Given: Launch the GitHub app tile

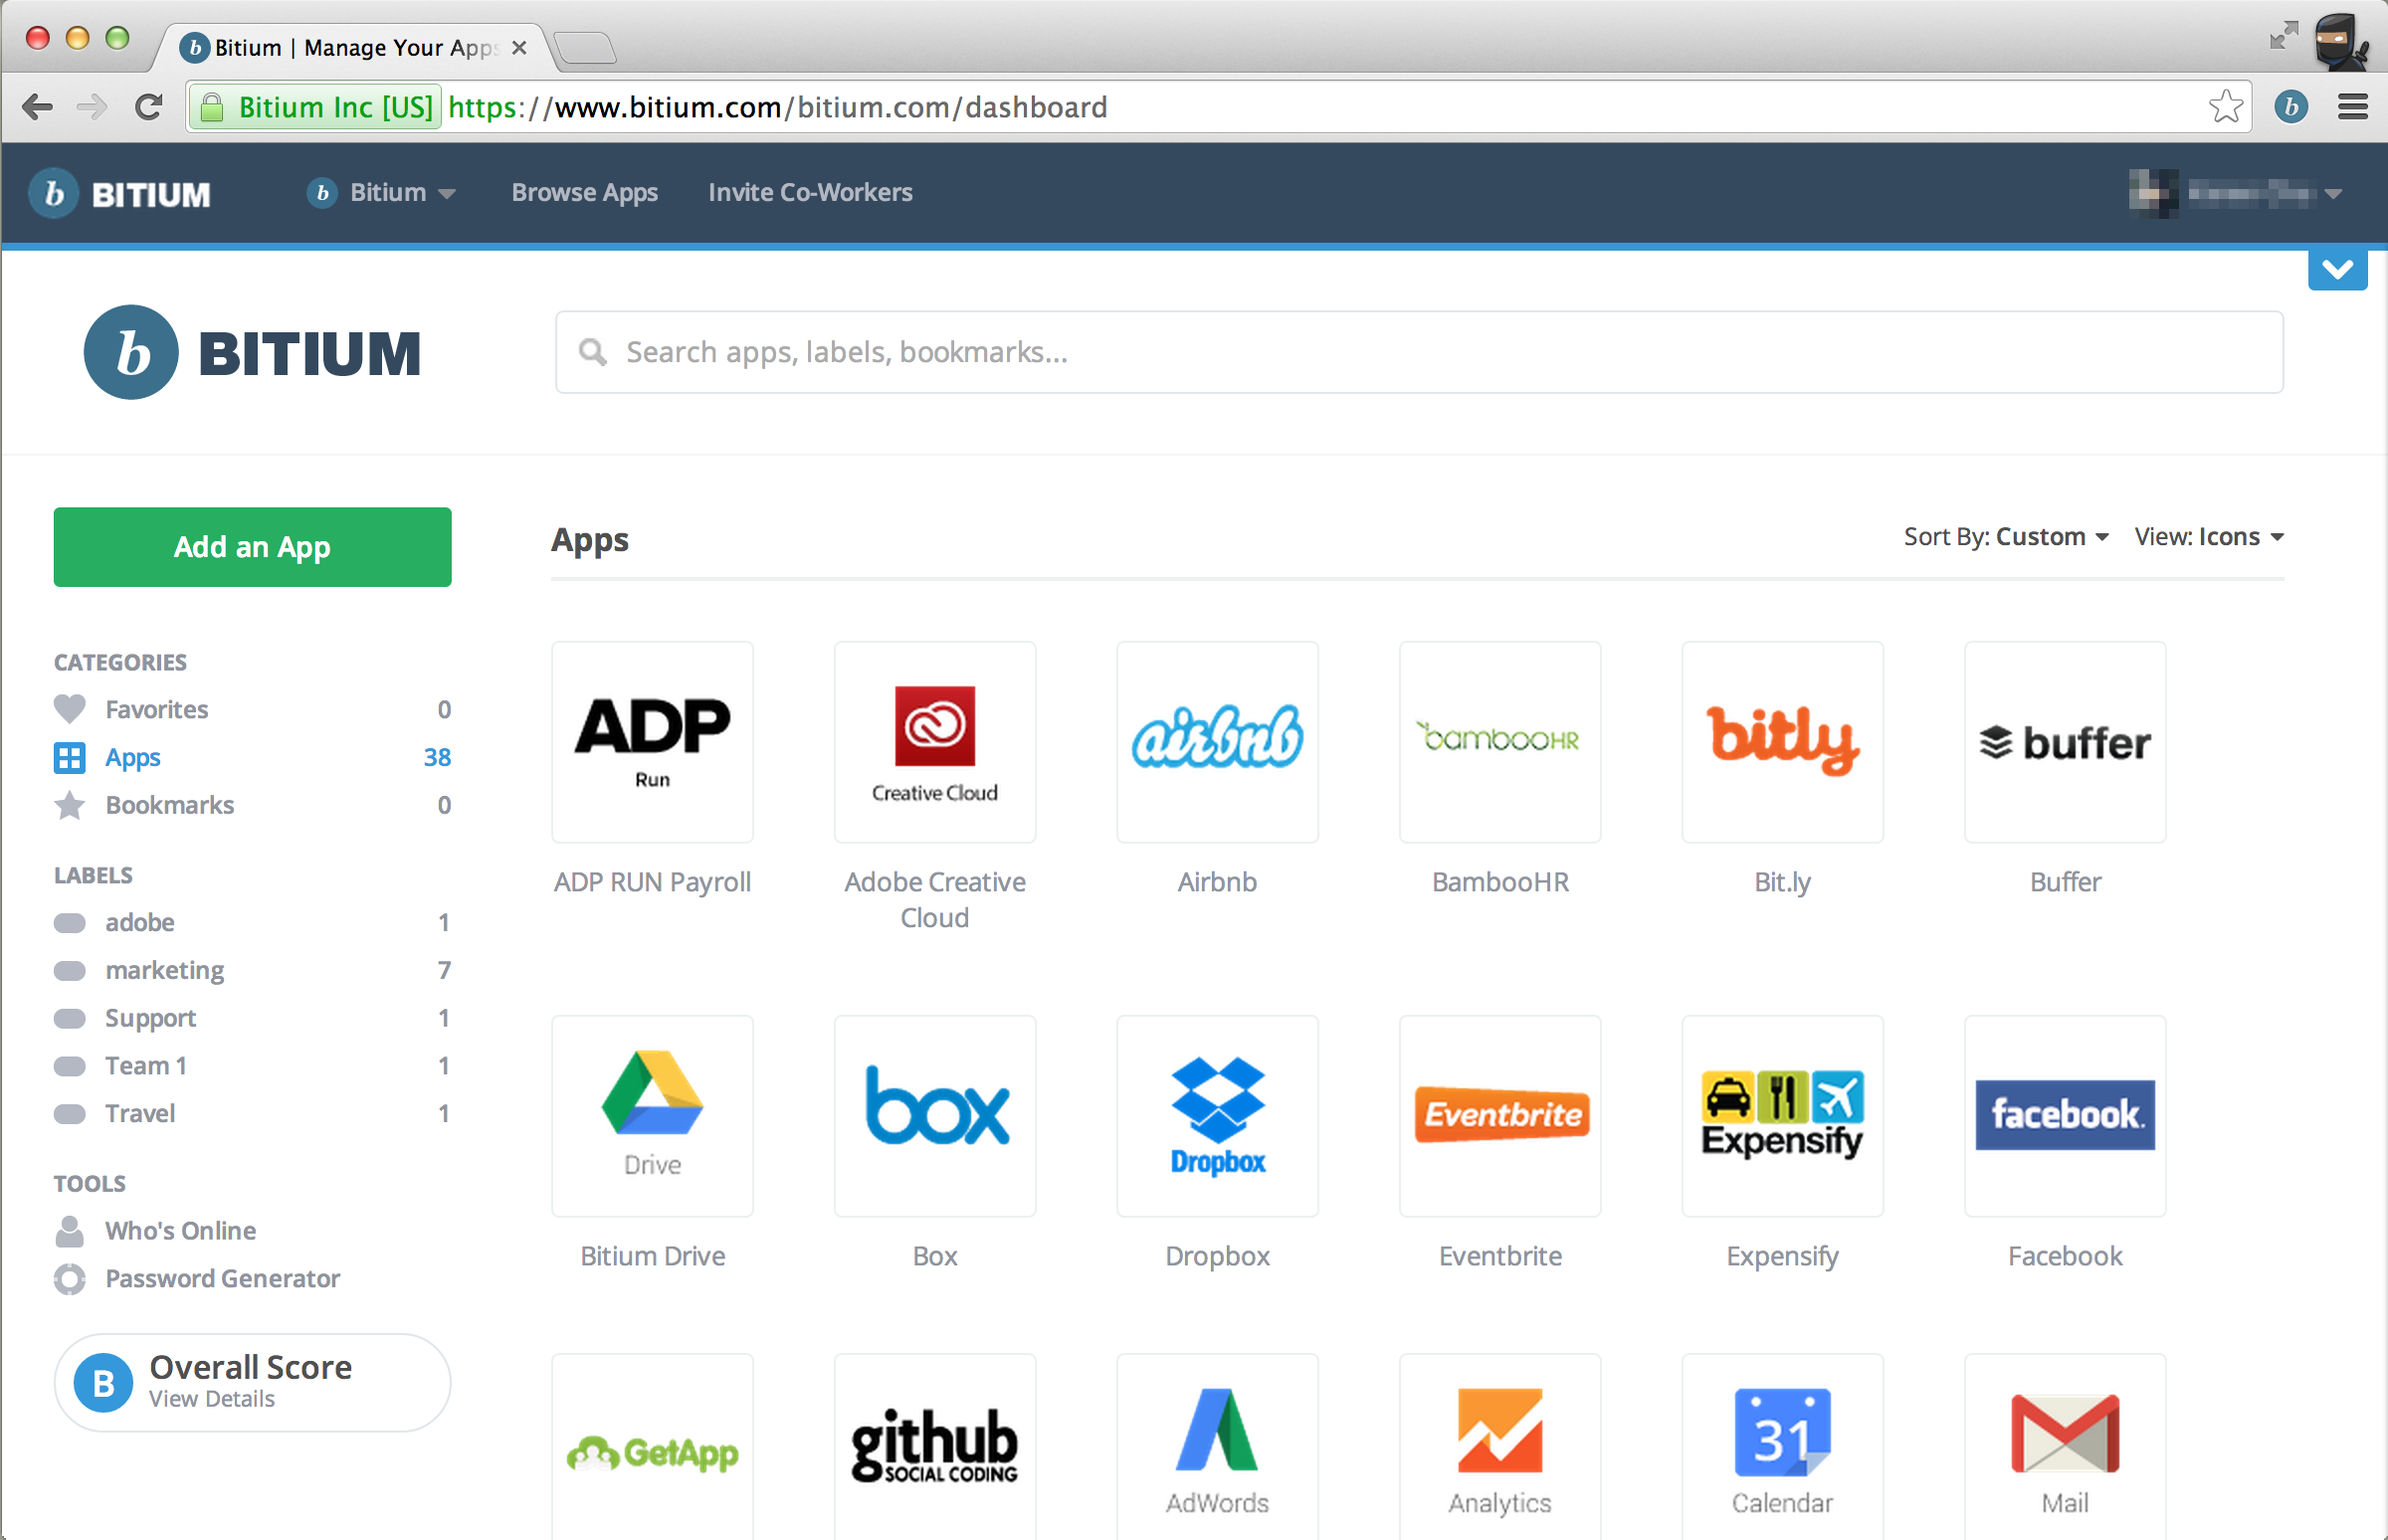Looking at the screenshot, I should [x=934, y=1445].
